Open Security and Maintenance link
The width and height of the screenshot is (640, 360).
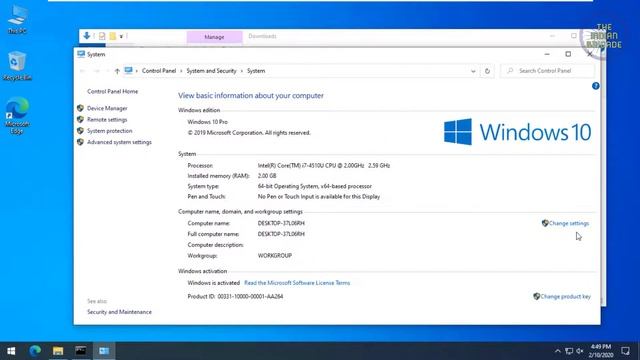point(119,312)
